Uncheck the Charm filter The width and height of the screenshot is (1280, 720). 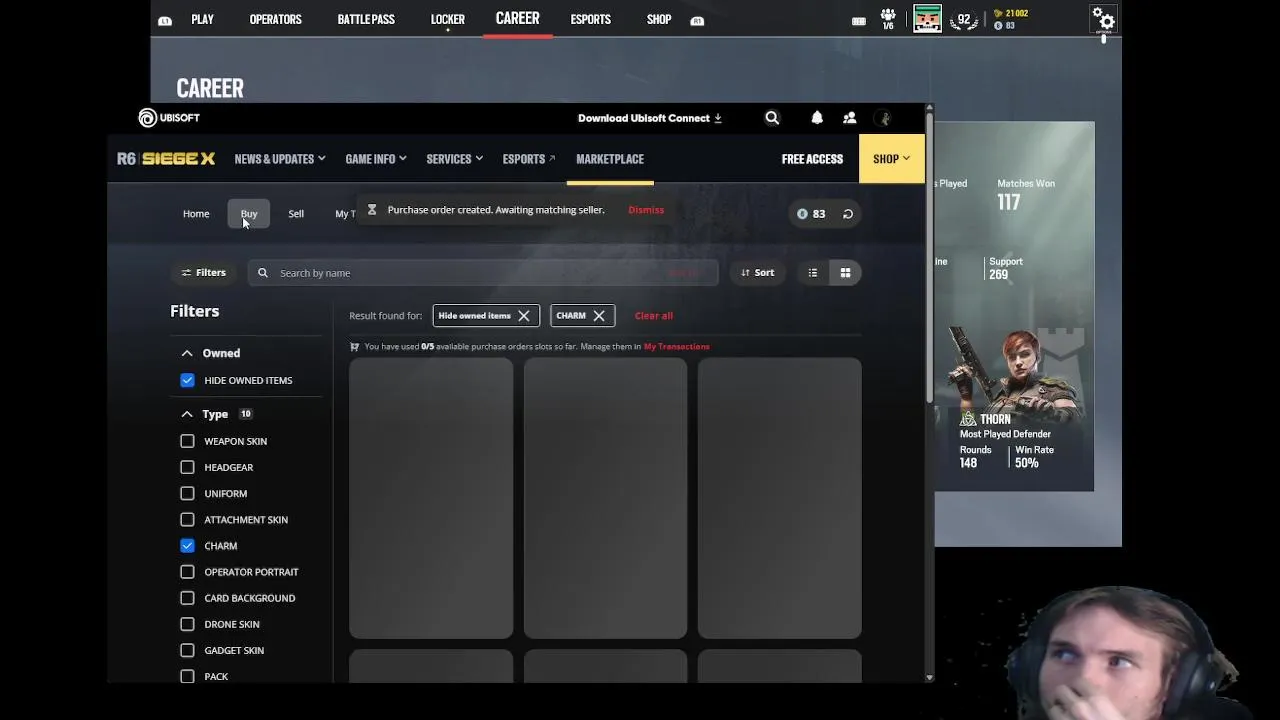[x=187, y=545]
